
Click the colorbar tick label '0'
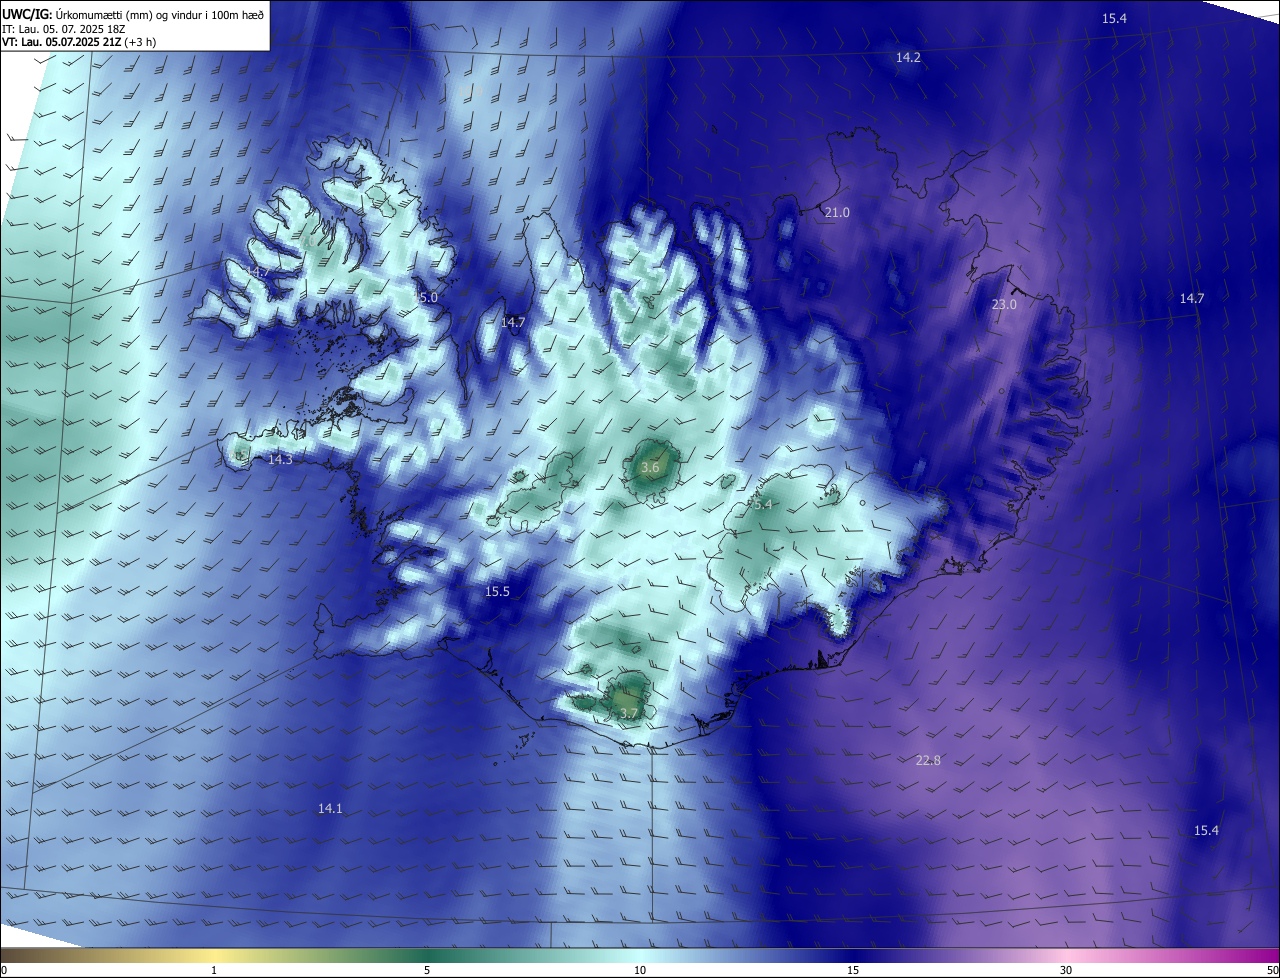[x=4, y=970]
